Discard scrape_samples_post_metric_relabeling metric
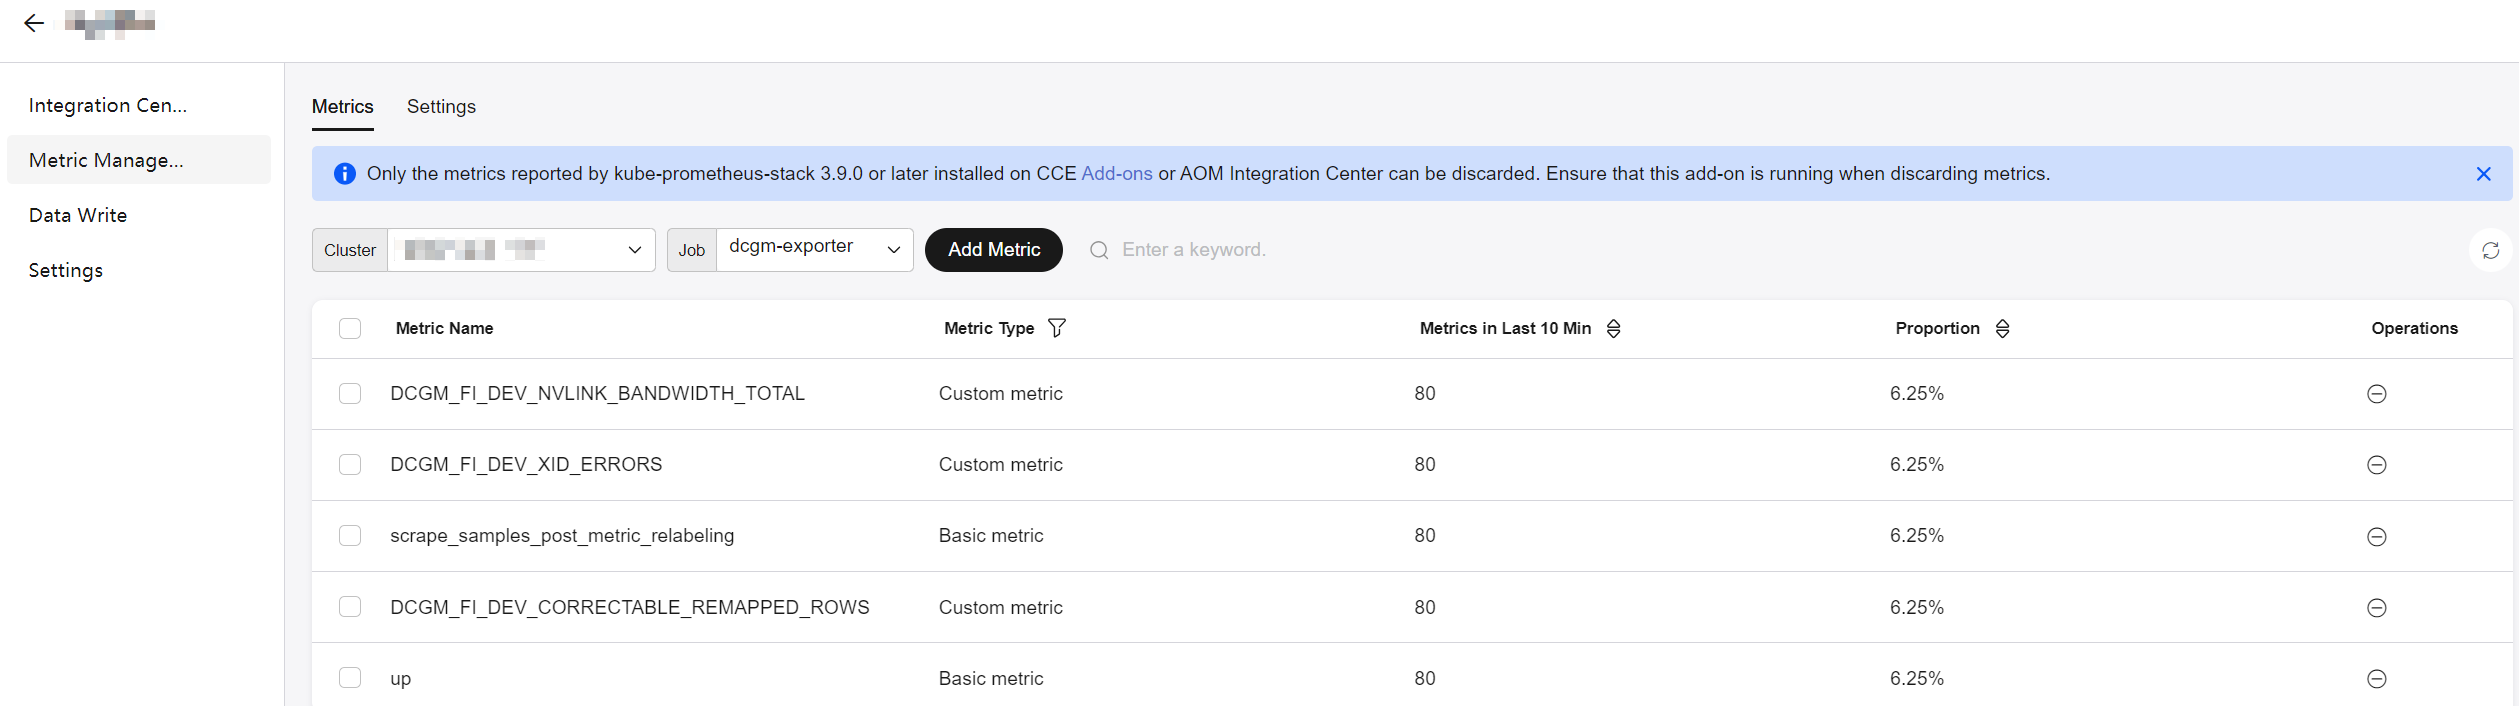 point(2377,537)
